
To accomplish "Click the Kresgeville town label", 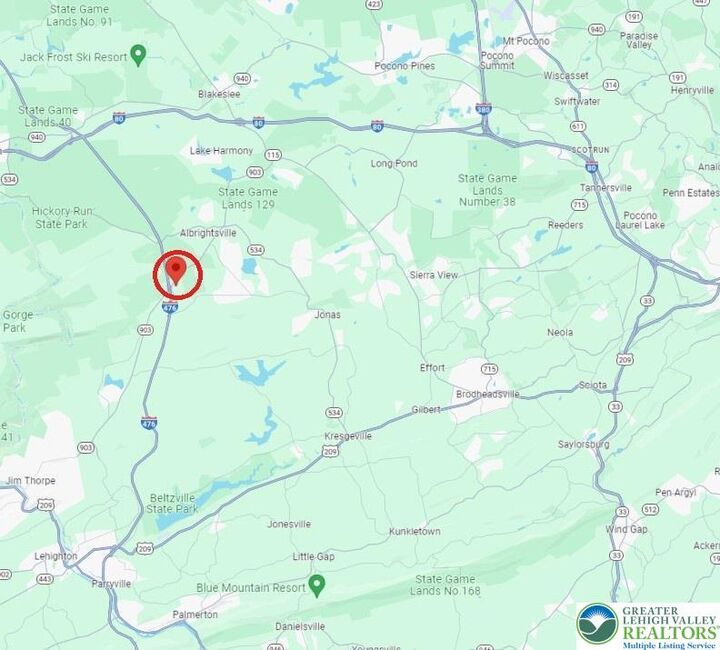I will coord(348,436).
